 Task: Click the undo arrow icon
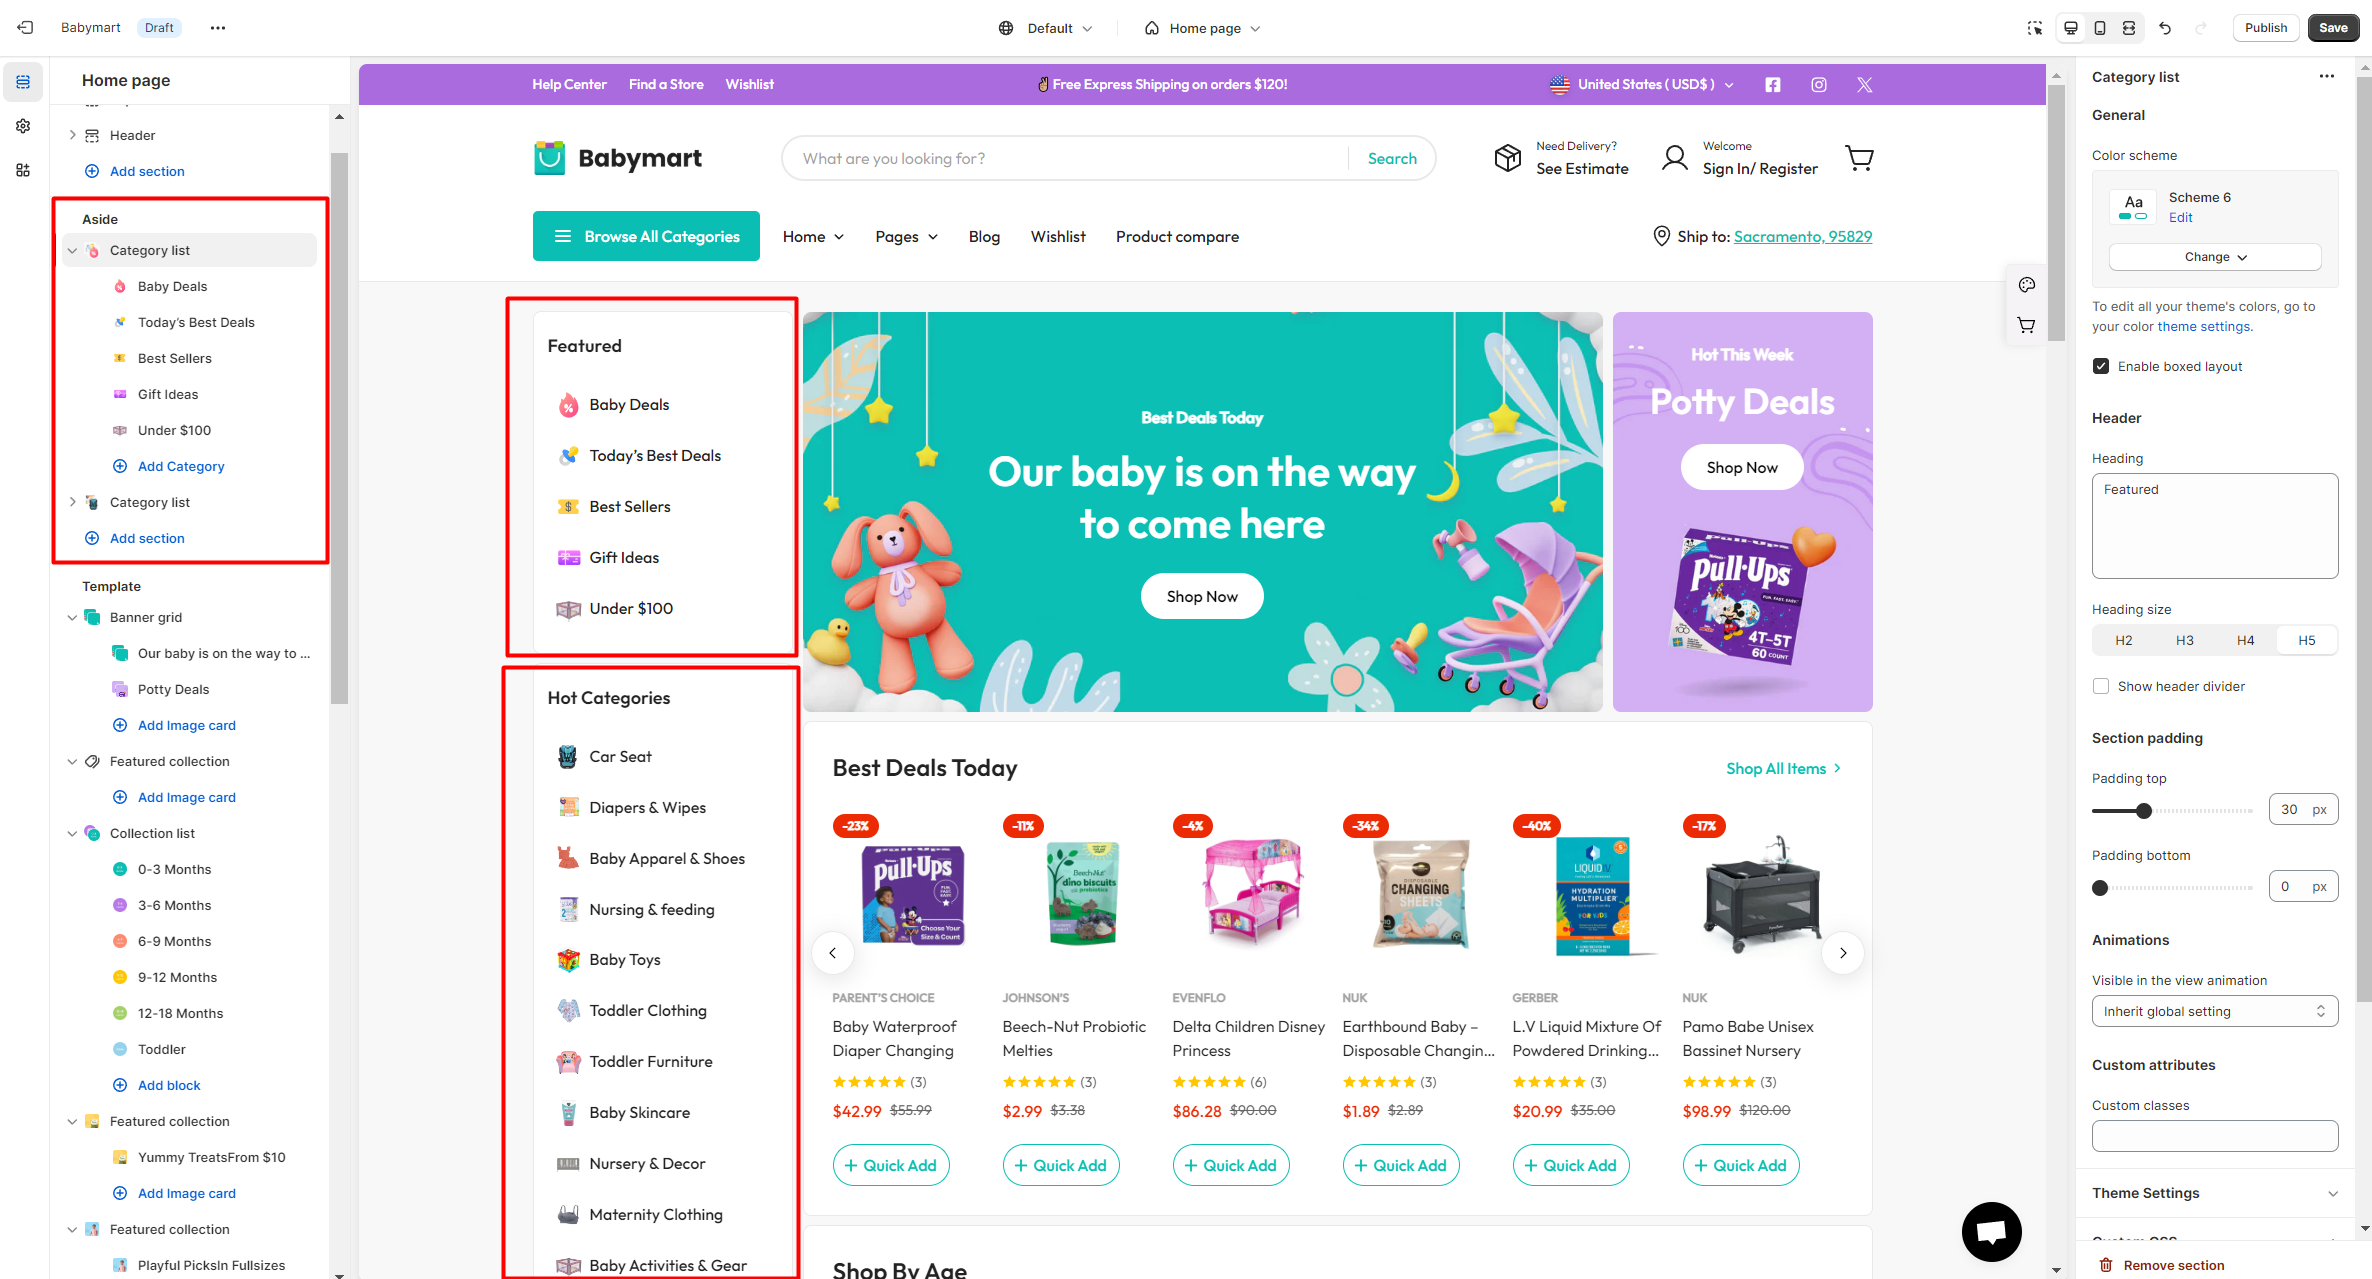tap(2165, 28)
